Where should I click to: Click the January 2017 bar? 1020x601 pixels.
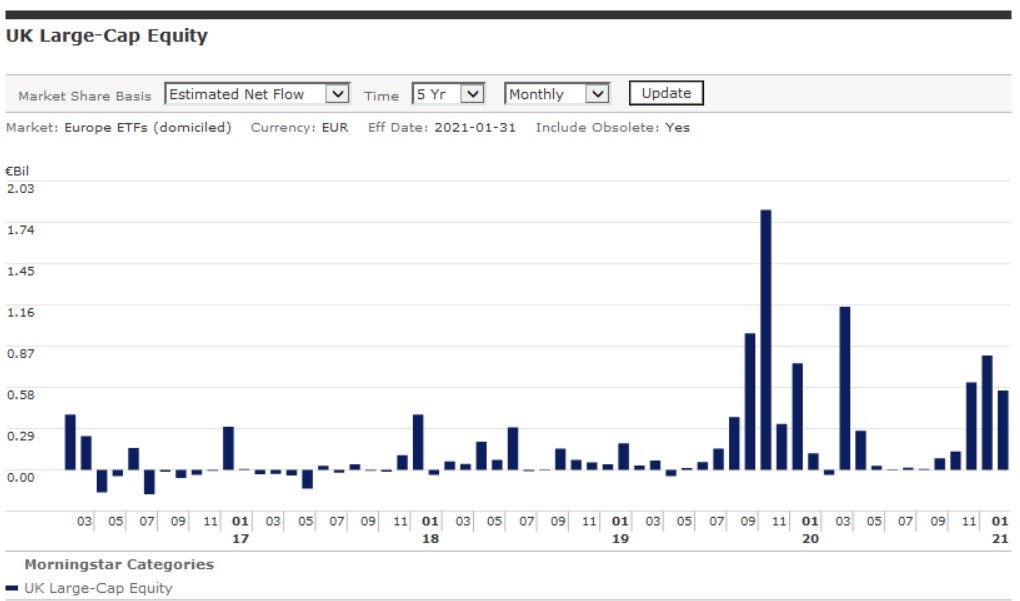228,448
